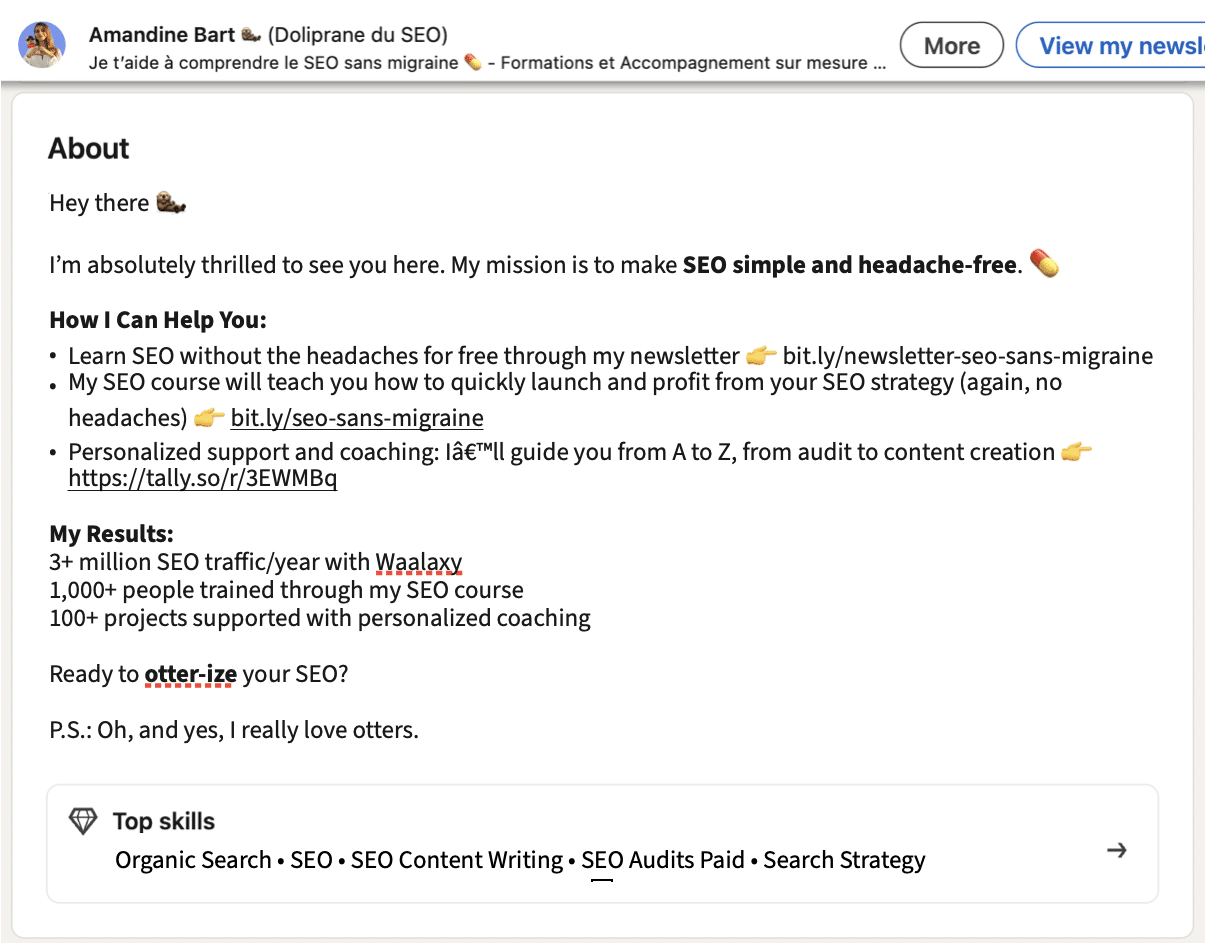Open Amandine Bart's profile photo
The width and height of the screenshot is (1206, 944).
click(41, 44)
